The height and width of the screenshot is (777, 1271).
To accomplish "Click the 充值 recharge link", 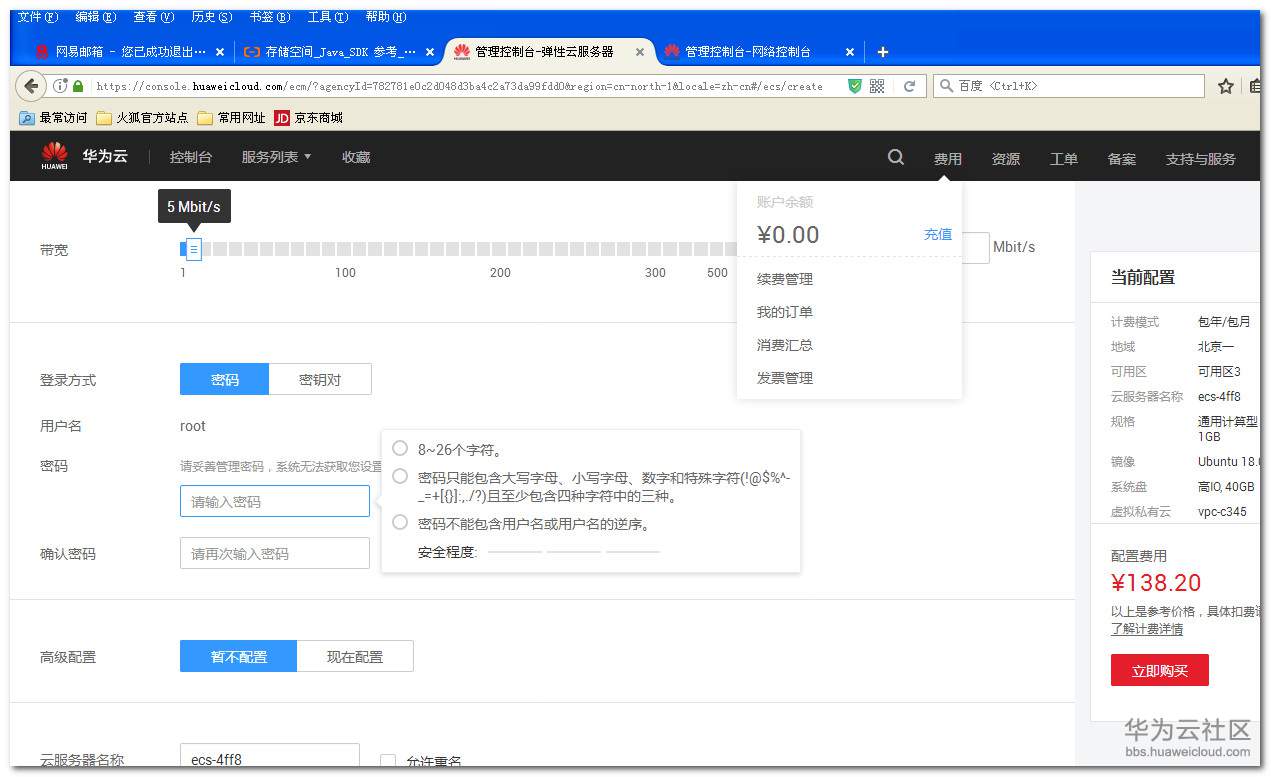I will point(938,234).
